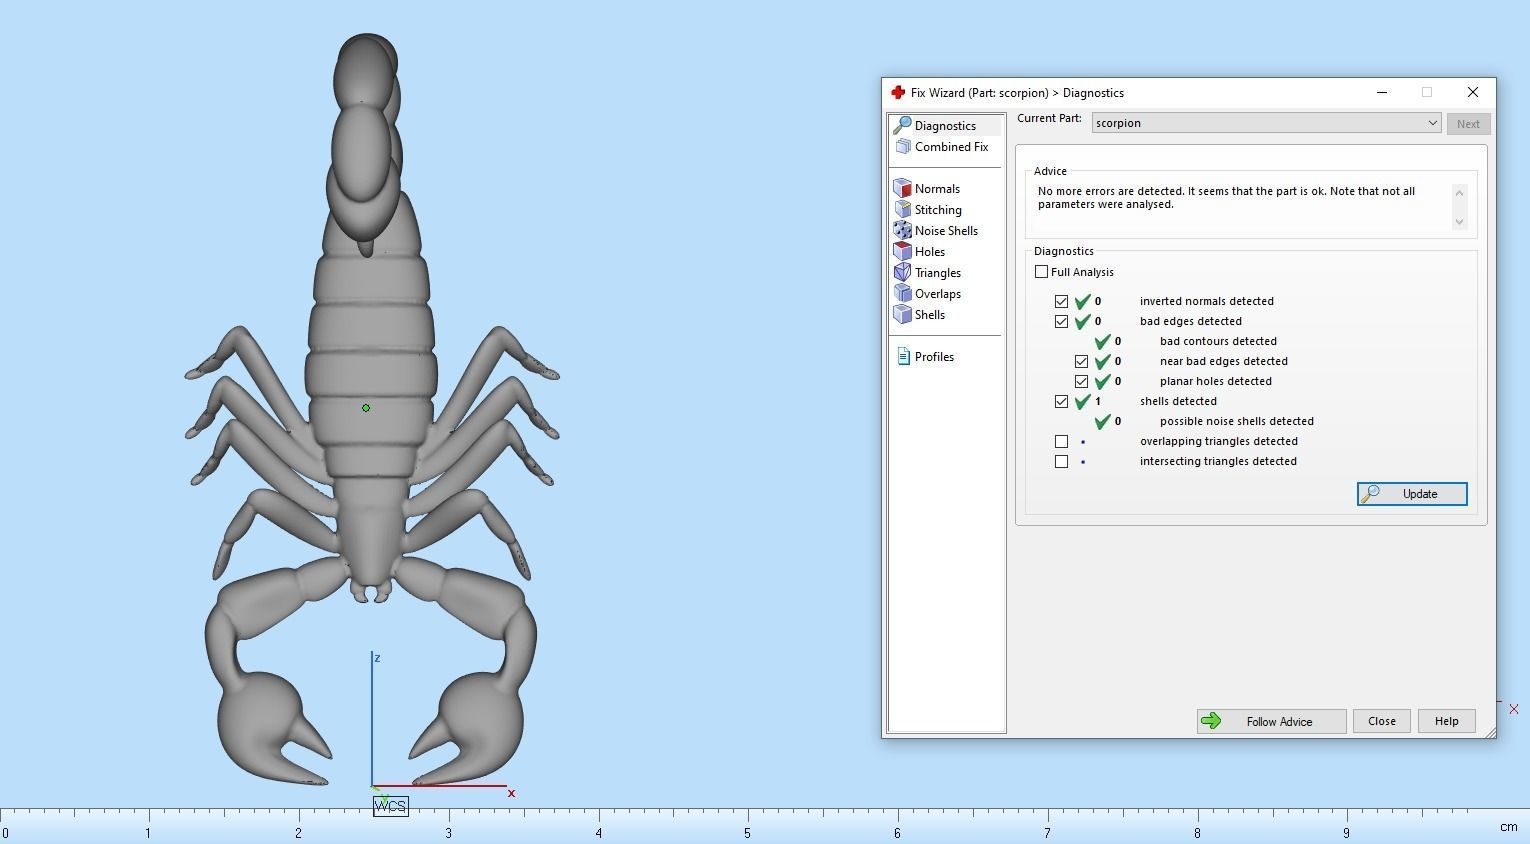Click the 'bad contours detected' label

pos(1218,341)
